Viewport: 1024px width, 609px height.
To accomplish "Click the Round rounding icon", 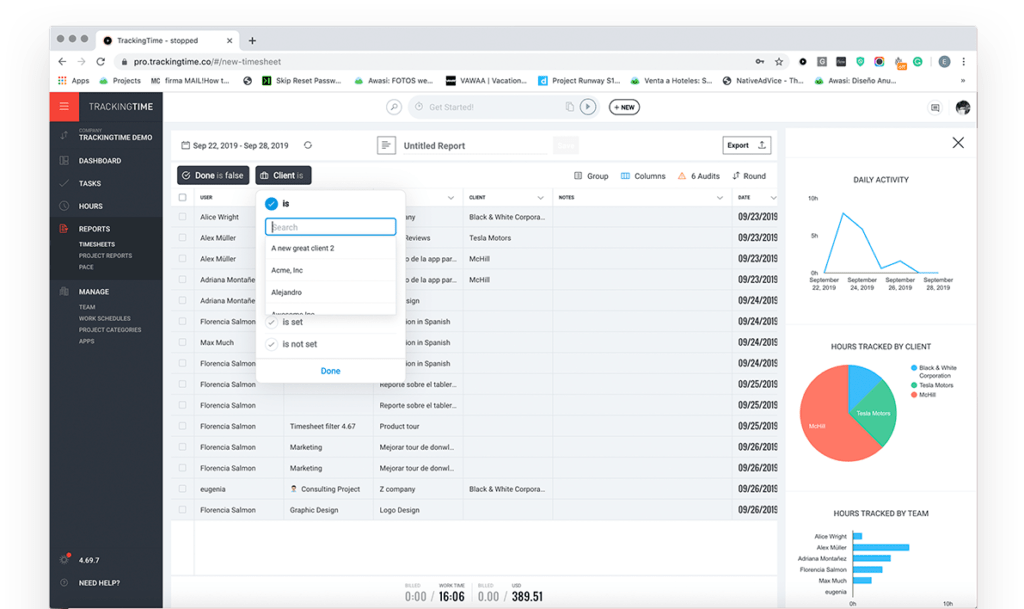I will [736, 176].
